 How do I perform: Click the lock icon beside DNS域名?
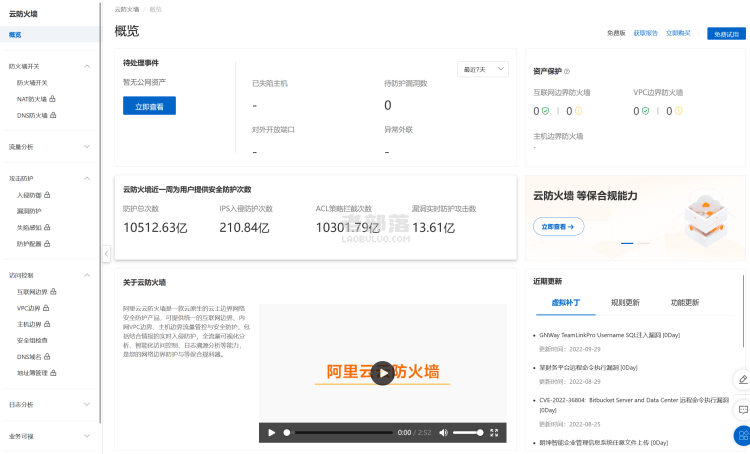[47, 356]
